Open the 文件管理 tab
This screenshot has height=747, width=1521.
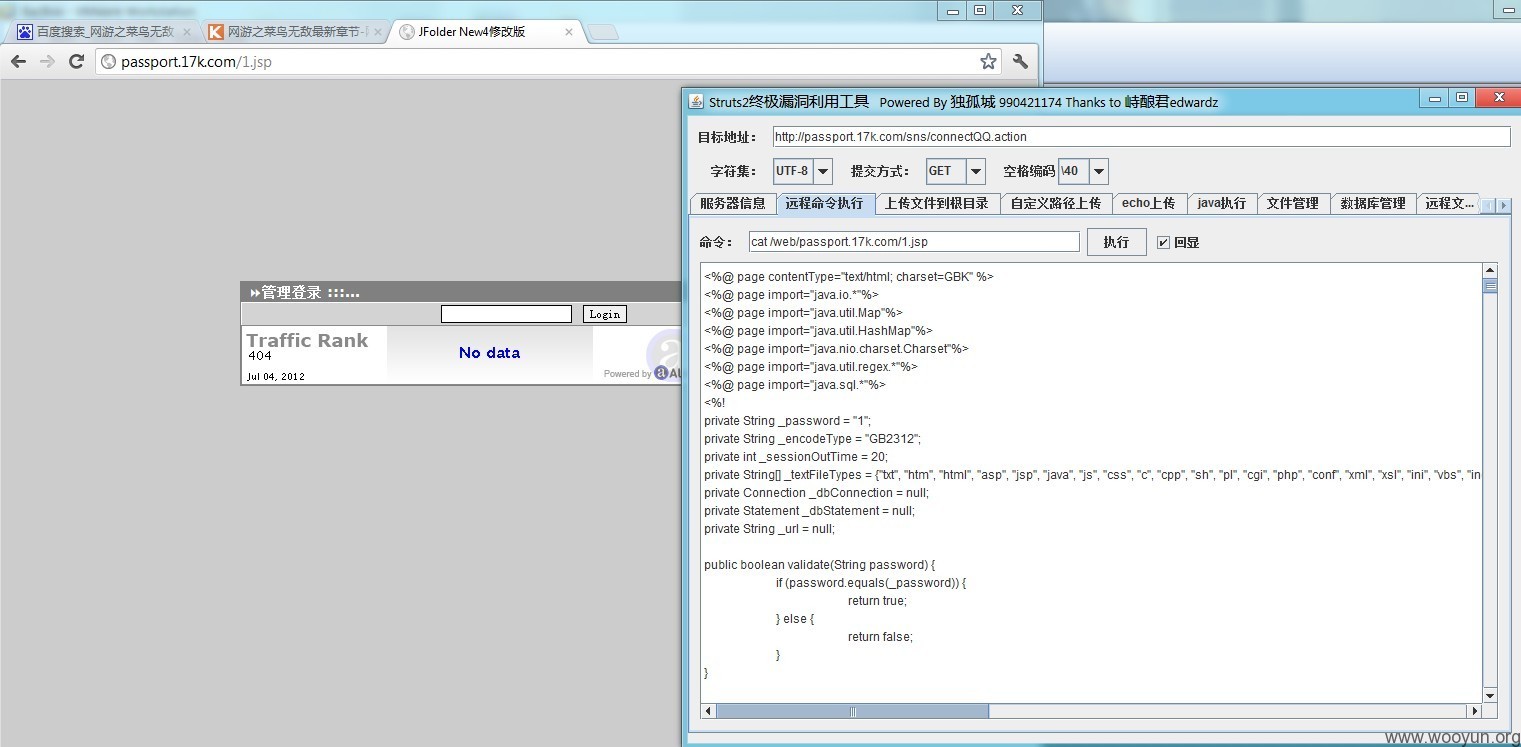coord(1293,203)
